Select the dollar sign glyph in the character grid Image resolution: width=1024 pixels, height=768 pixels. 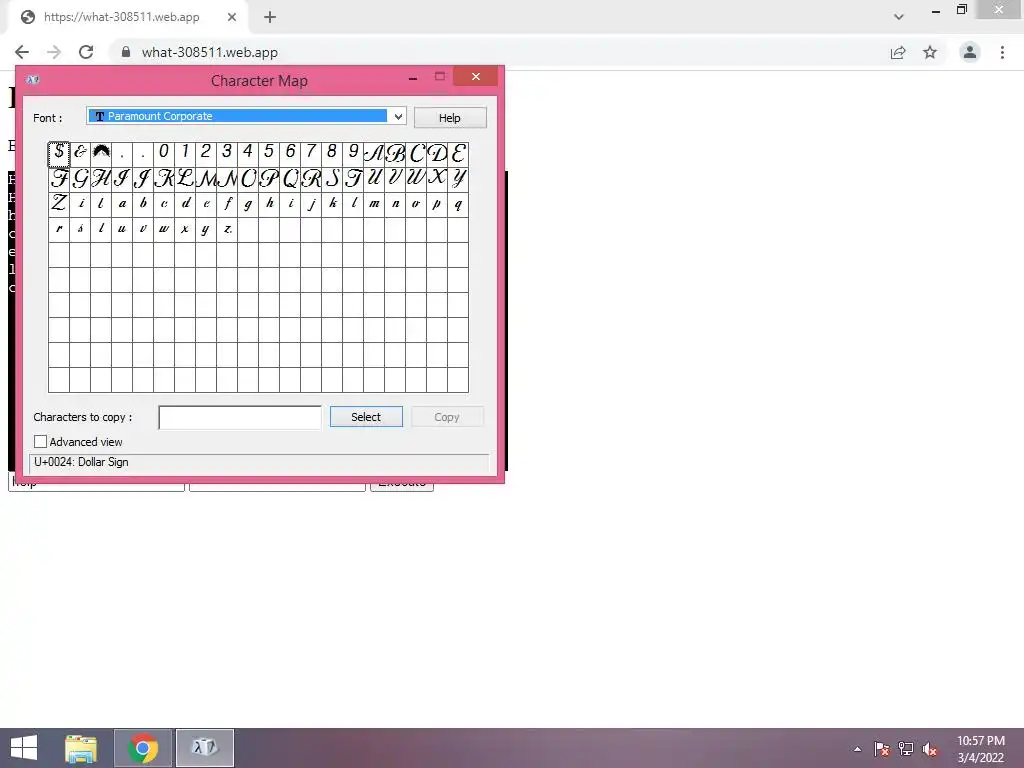coord(59,154)
